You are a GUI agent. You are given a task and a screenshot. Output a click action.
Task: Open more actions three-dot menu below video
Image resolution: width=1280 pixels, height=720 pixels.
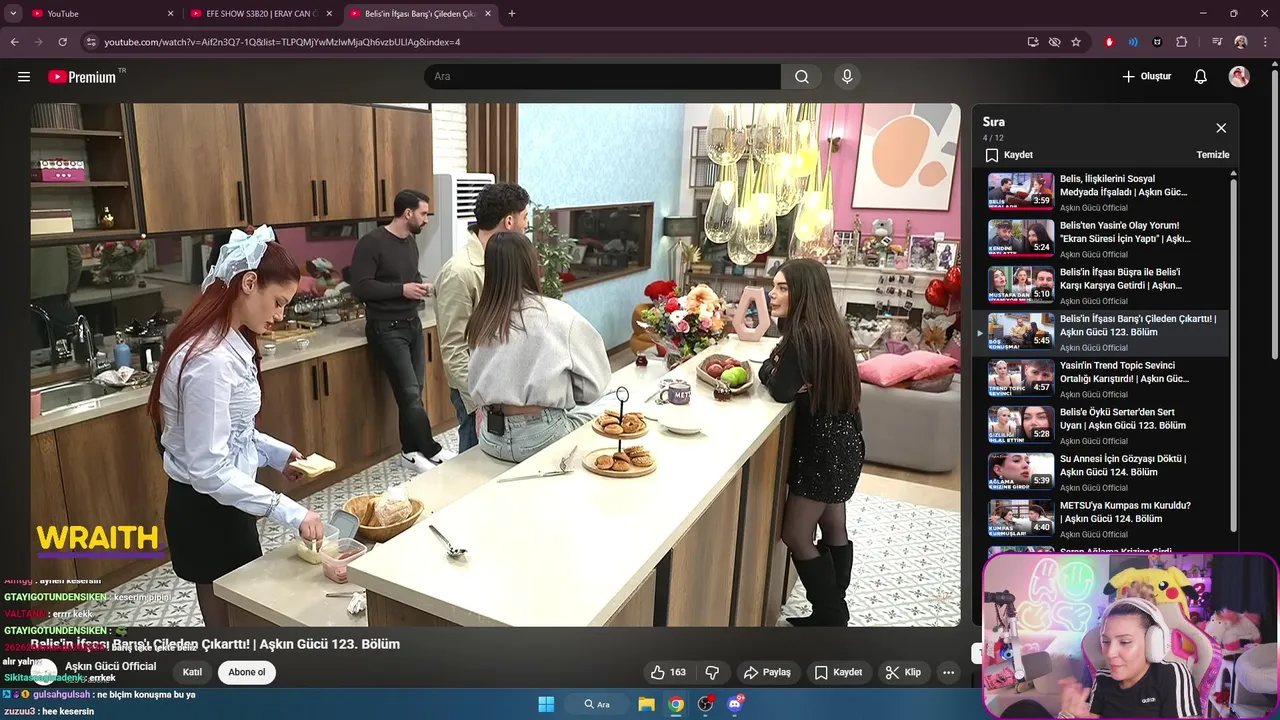[x=948, y=672]
